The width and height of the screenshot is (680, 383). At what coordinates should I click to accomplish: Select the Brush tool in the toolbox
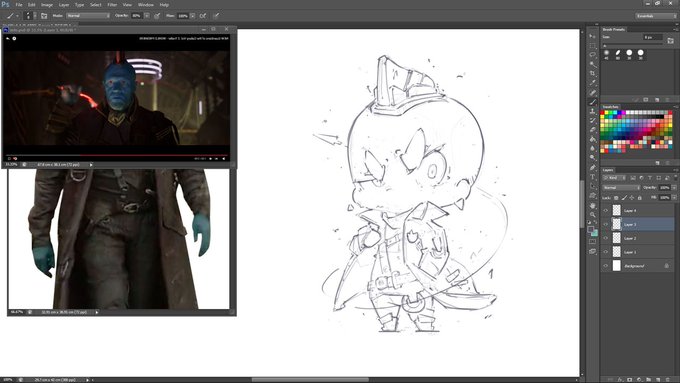pos(592,102)
